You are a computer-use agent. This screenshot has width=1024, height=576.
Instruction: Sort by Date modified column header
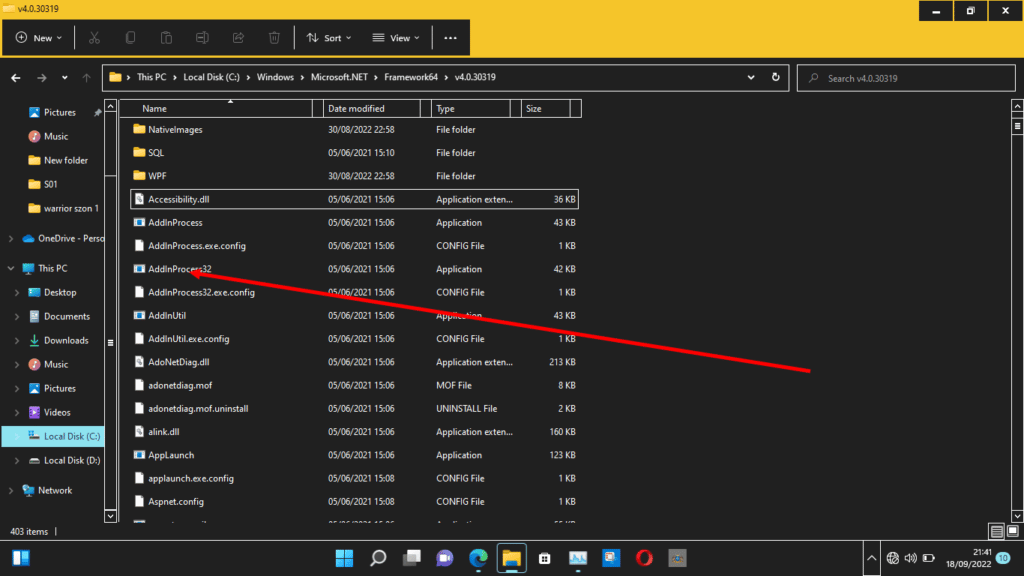click(372, 108)
